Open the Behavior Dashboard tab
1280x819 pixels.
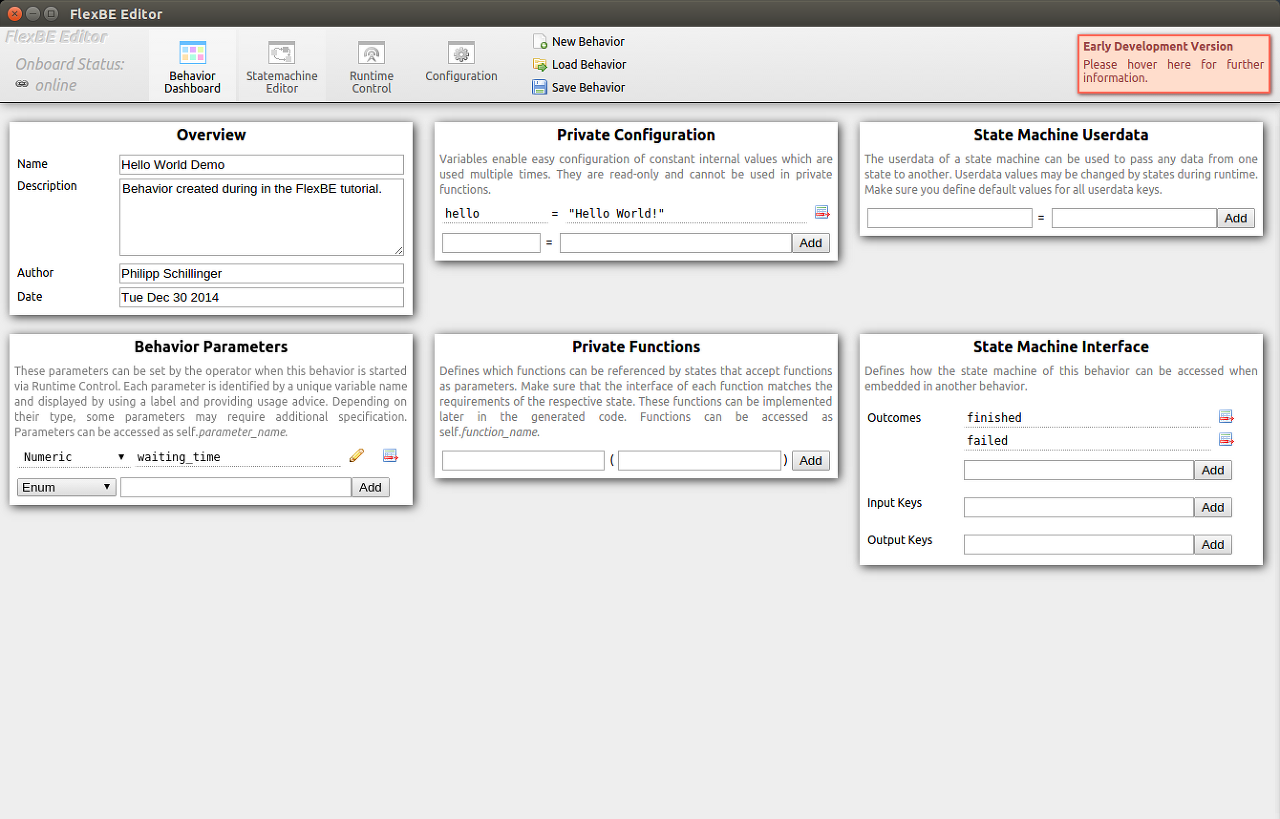tap(192, 66)
